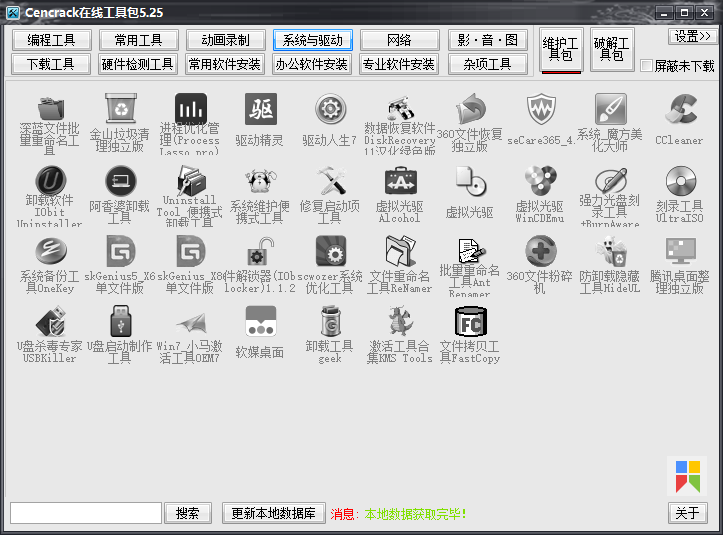The height and width of the screenshot is (535, 723).
Task: Open the 动画录制 category
Action: coord(225,40)
